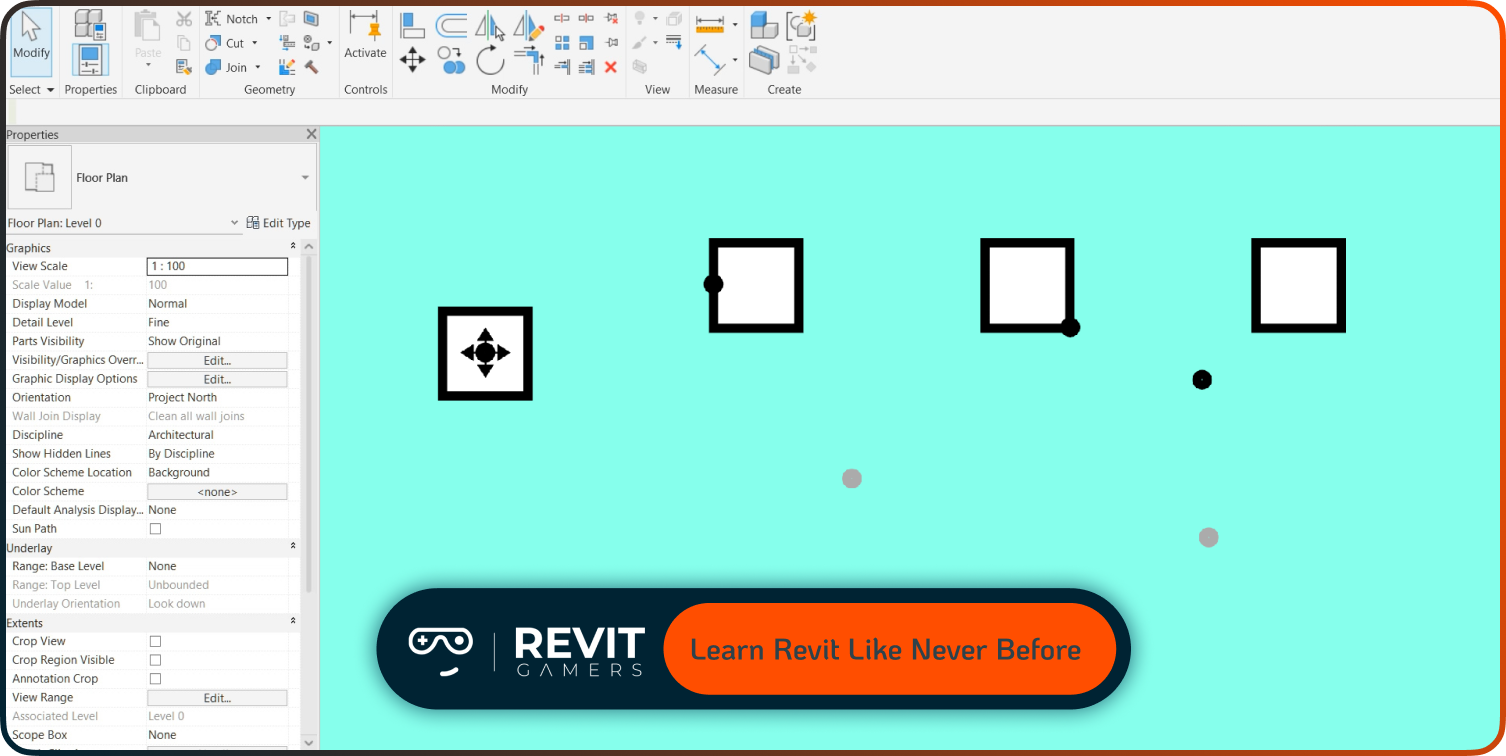Click the Create Assembly cube icon
This screenshot has width=1506, height=756.
(x=765, y=25)
